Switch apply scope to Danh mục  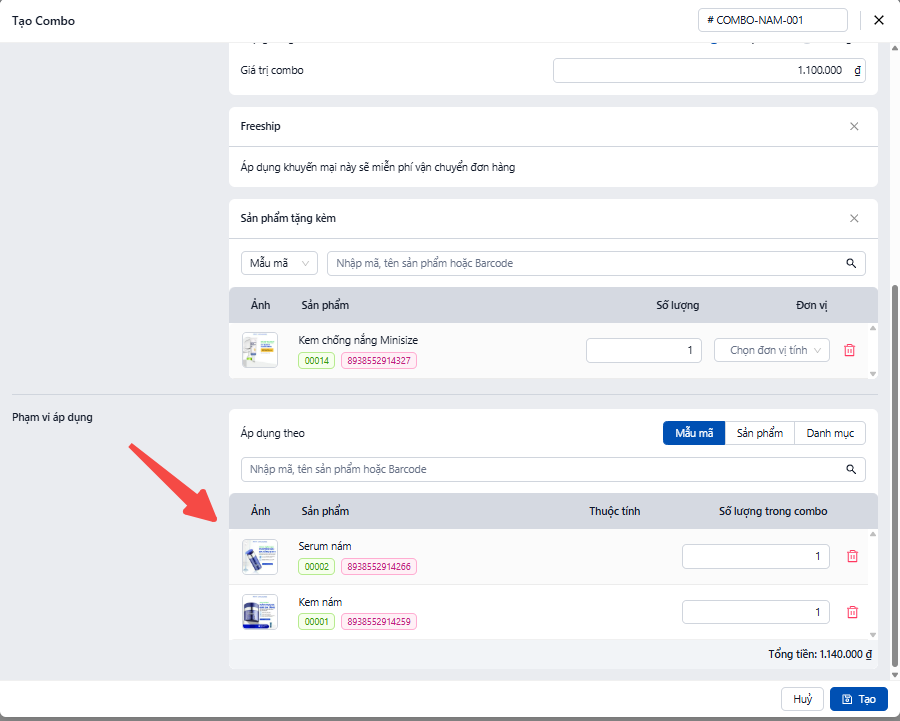829,433
